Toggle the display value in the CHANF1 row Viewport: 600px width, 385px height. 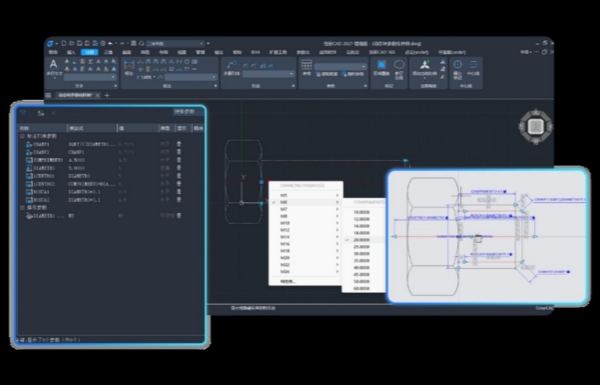point(179,144)
